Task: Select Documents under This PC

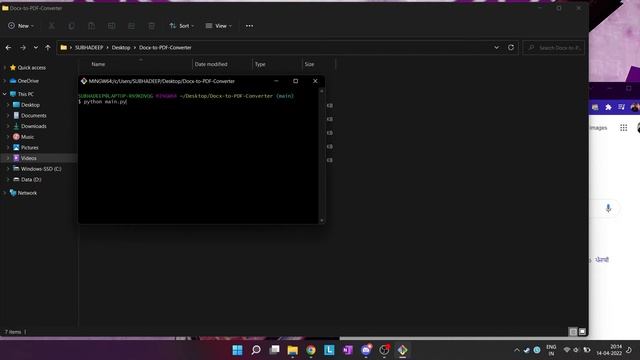Action: (x=33, y=116)
